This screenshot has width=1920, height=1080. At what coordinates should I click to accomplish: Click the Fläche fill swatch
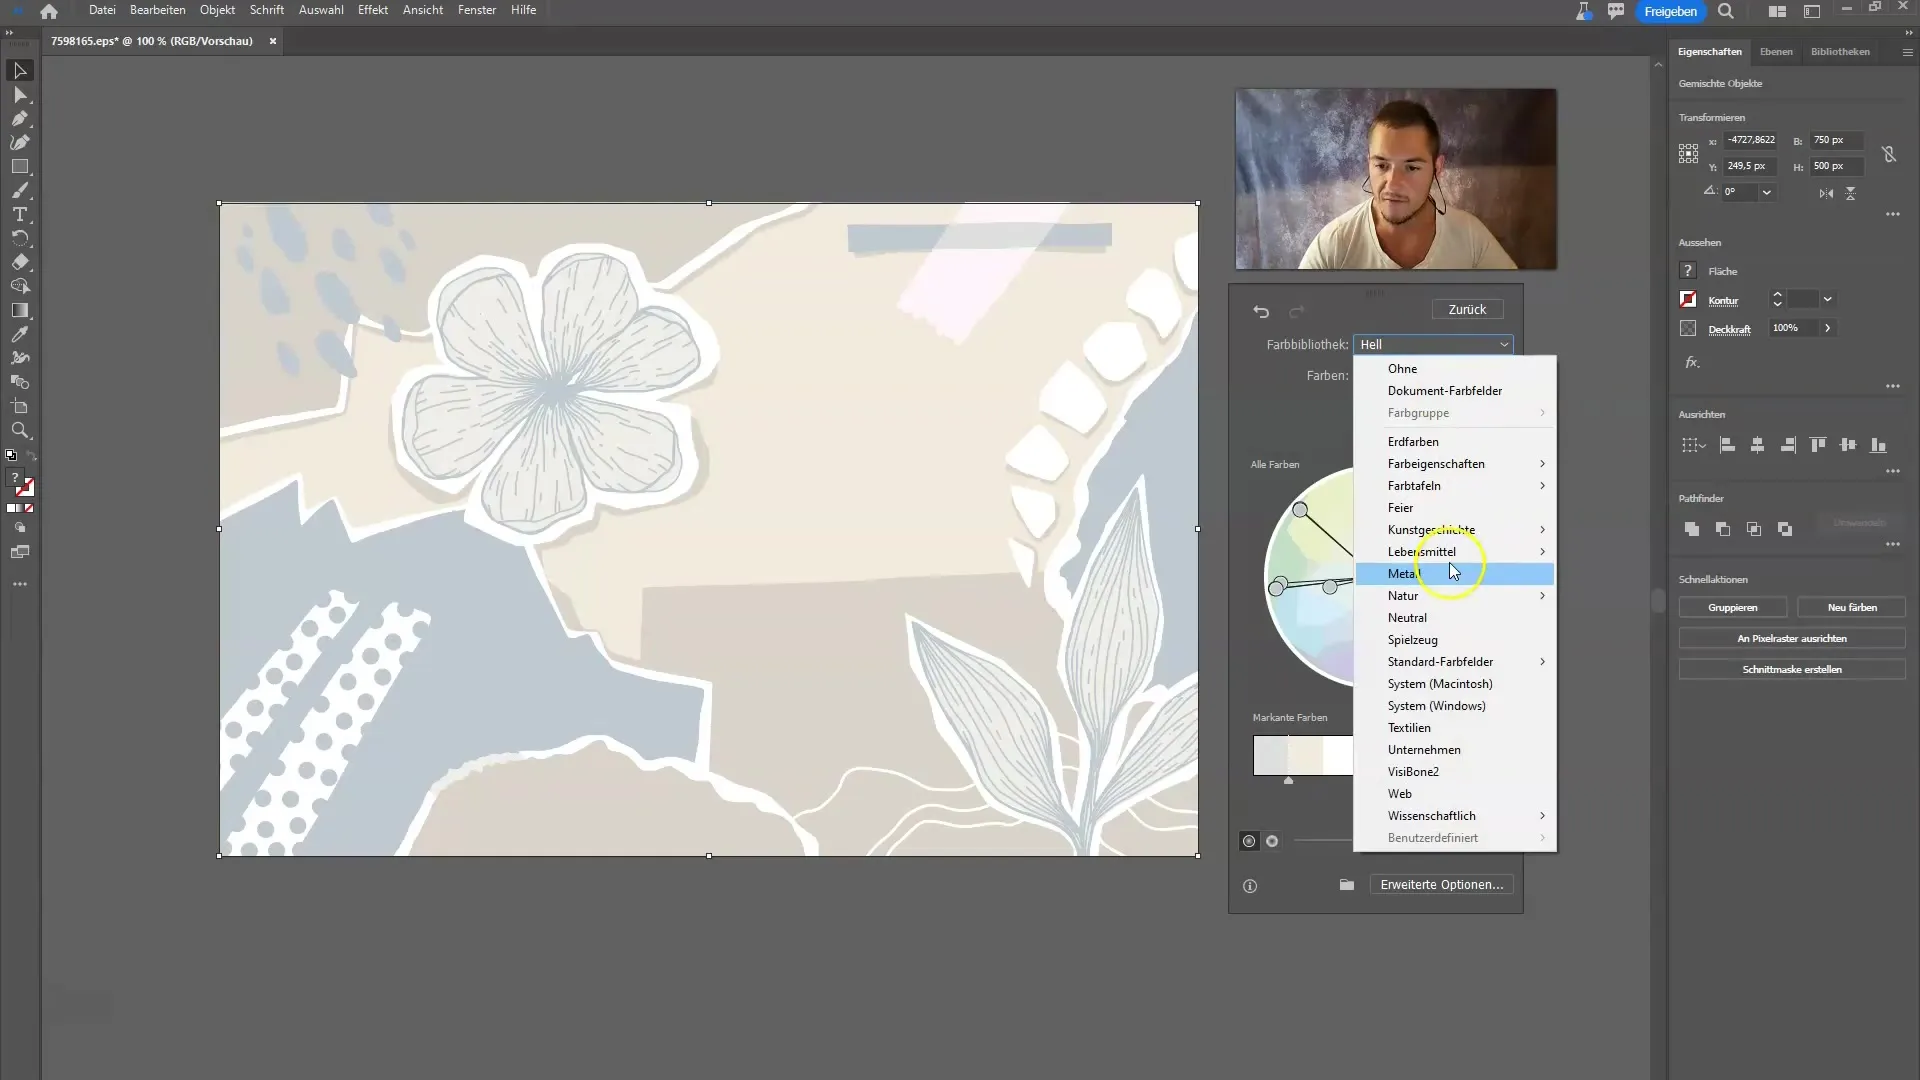click(x=1688, y=271)
